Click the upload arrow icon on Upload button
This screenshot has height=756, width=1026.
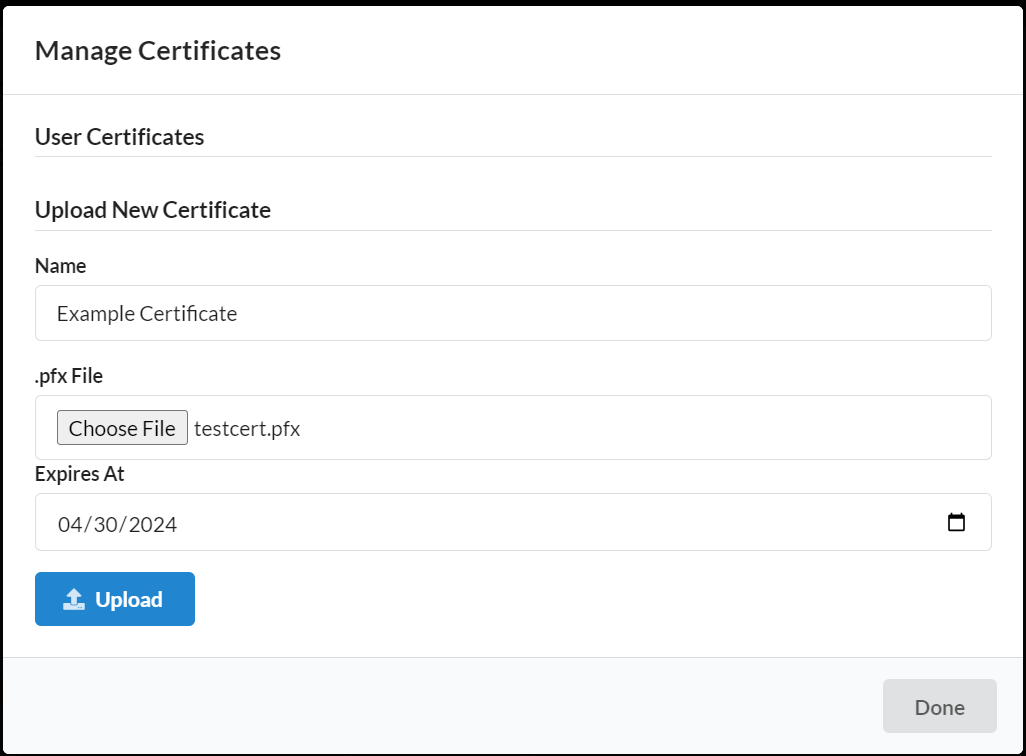(72, 598)
